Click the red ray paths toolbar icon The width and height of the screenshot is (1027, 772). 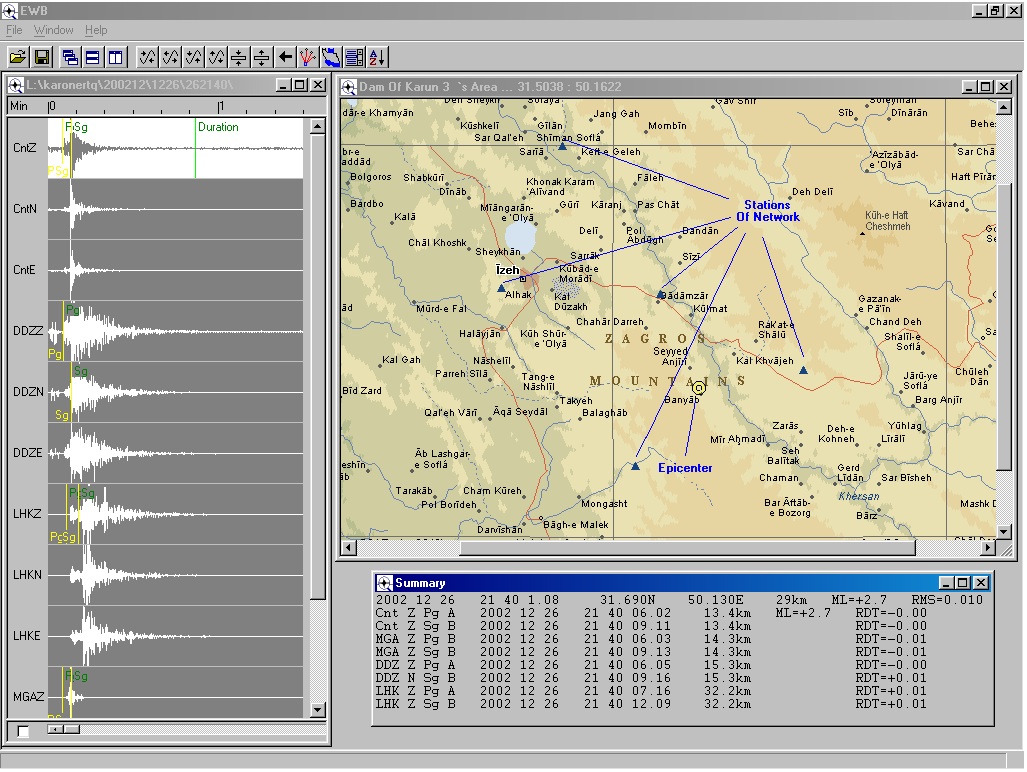[308, 57]
